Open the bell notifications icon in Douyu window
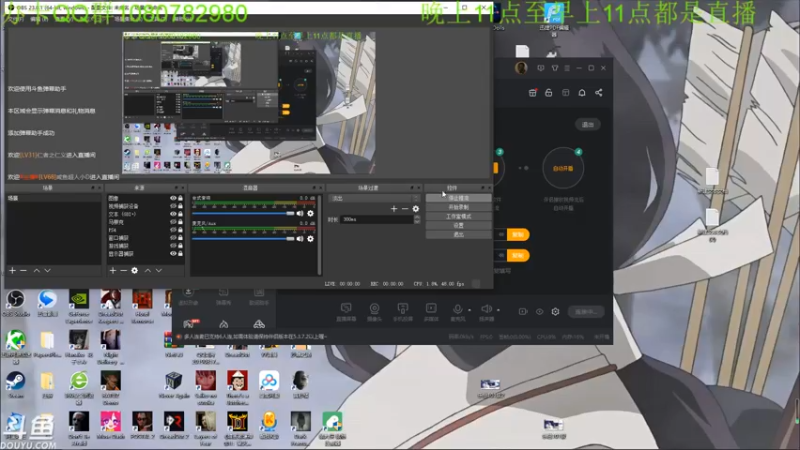Image resolution: width=800 pixels, height=450 pixels. pos(582,92)
